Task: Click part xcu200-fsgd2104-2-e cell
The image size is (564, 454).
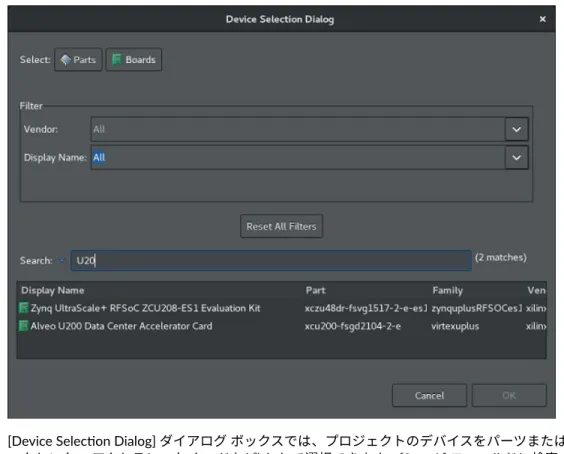Action: point(352,326)
